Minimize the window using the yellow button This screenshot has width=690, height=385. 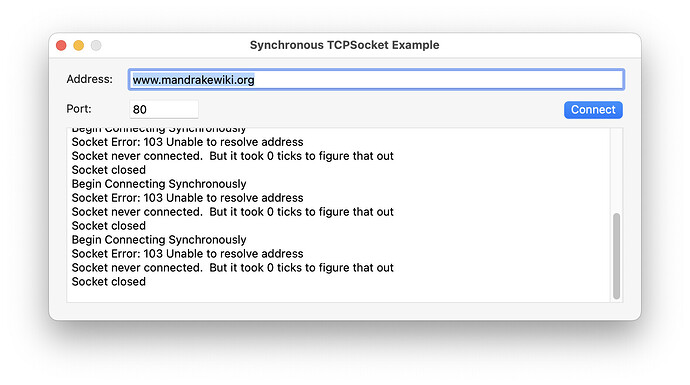pyautogui.click(x=79, y=45)
